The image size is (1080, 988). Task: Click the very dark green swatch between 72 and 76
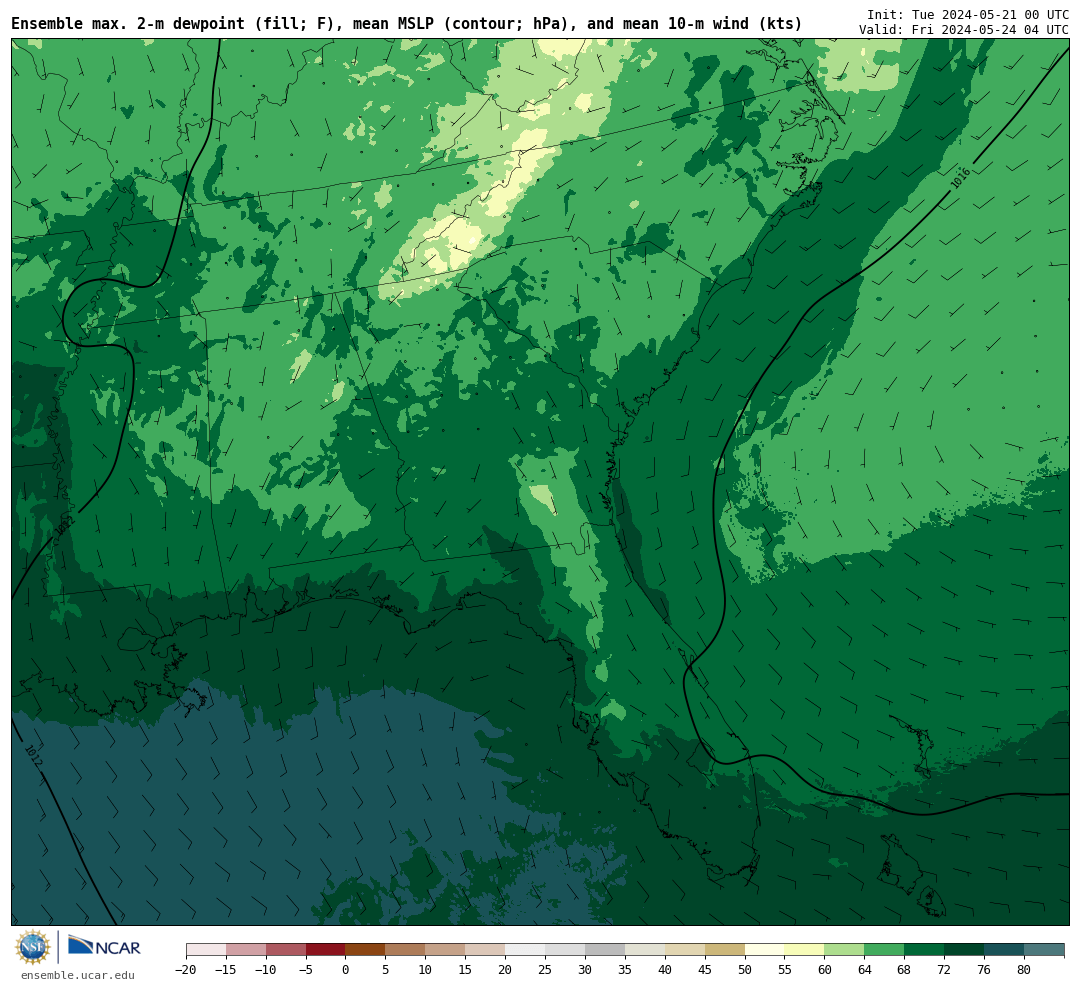tap(965, 950)
